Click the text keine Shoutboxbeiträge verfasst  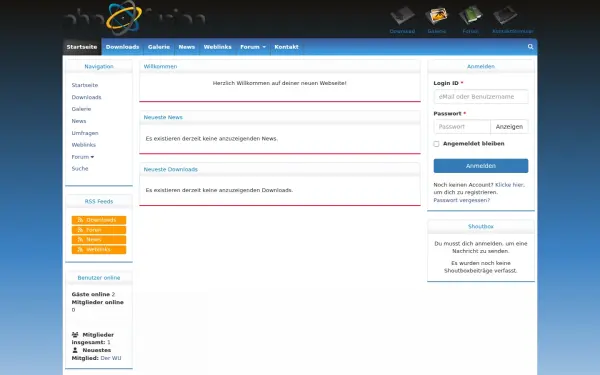(481, 267)
